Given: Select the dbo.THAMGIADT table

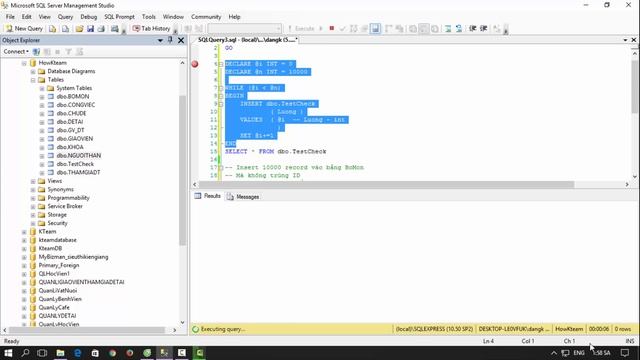Looking at the screenshot, I should click(x=78, y=173).
